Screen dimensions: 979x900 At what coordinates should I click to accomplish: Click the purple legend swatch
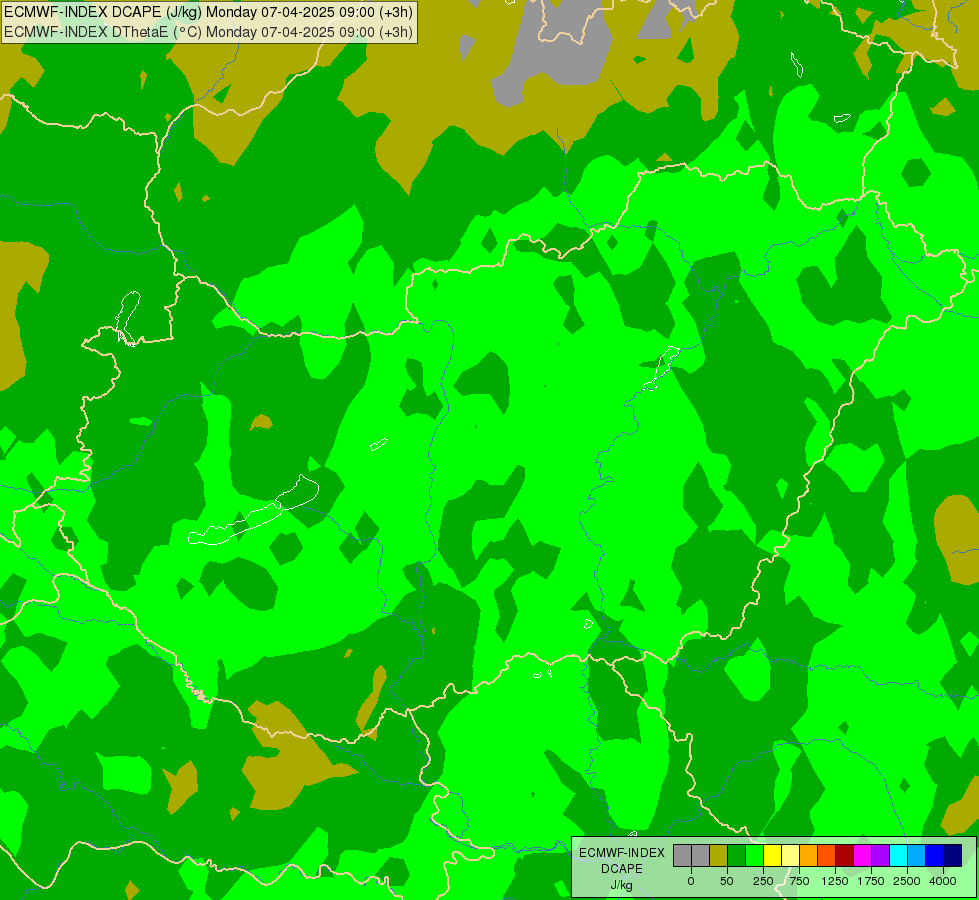[880, 856]
